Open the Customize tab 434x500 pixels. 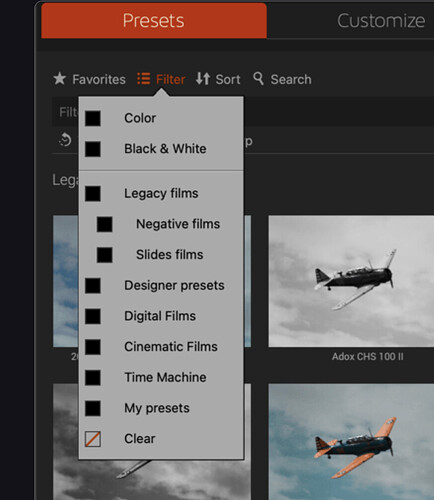381,21
